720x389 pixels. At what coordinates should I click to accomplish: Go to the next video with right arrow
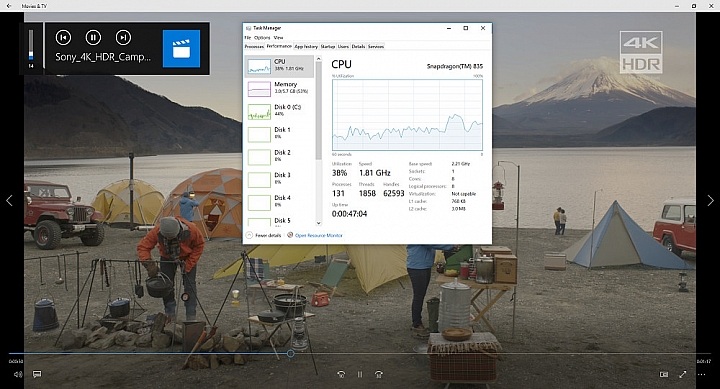pyautogui.click(x=710, y=200)
